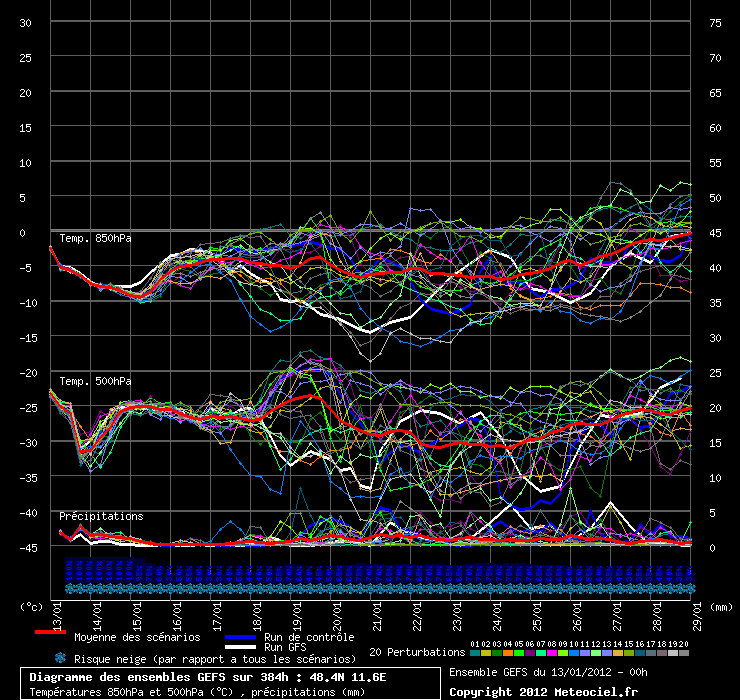Select perturbation 06 purple color swatch
This screenshot has width=740, height=700.
(530, 653)
